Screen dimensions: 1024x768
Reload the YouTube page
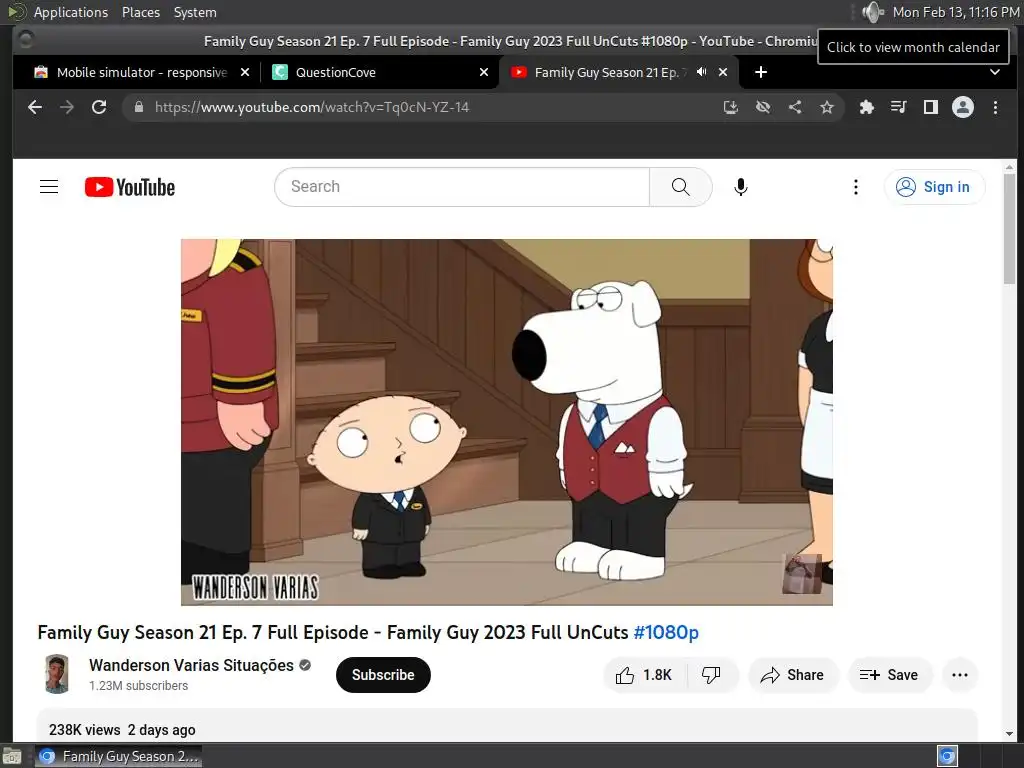[x=99, y=107]
